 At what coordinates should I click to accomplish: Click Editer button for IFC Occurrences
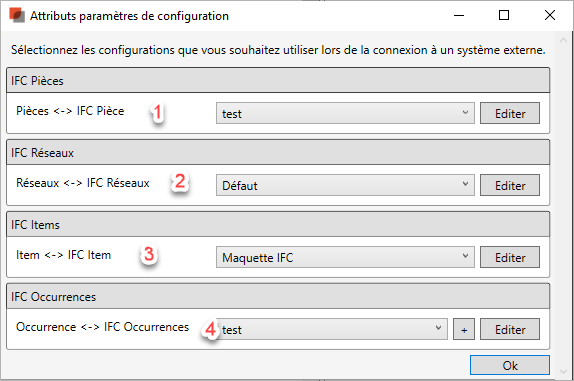510,329
